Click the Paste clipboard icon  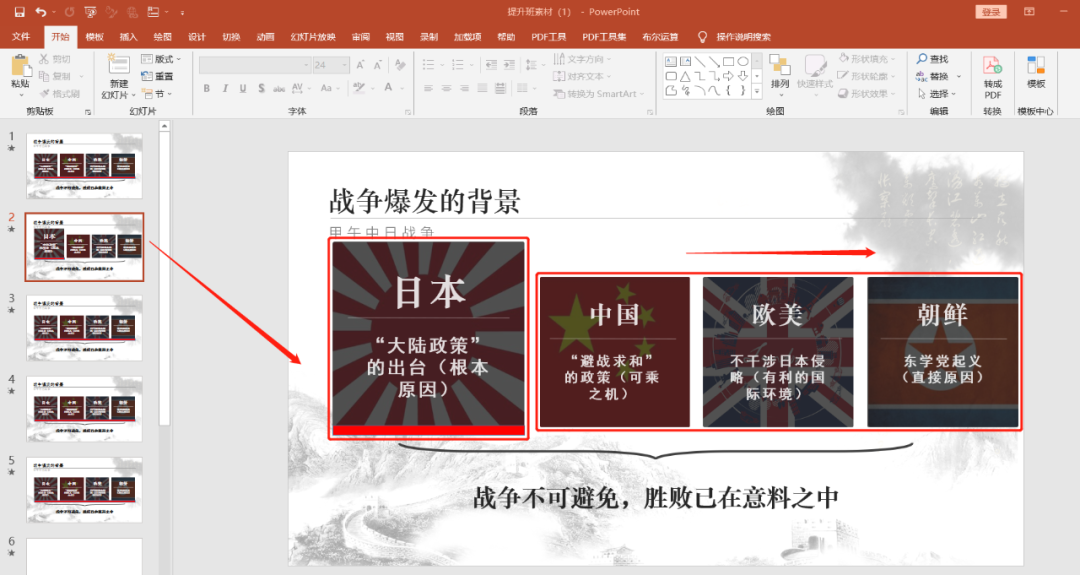click(x=21, y=66)
